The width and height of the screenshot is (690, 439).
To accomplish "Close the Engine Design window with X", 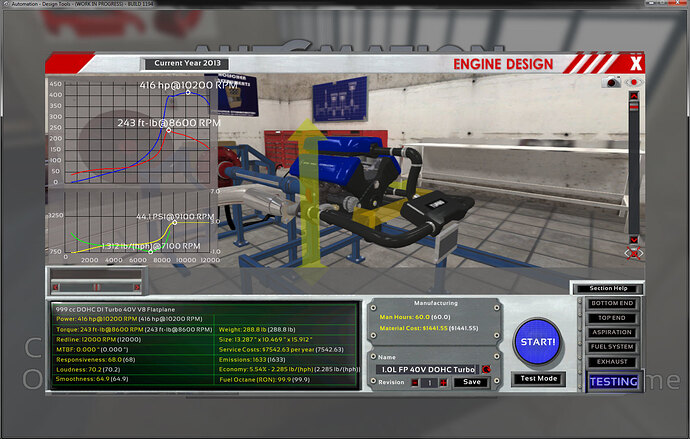I will tap(636, 64).
